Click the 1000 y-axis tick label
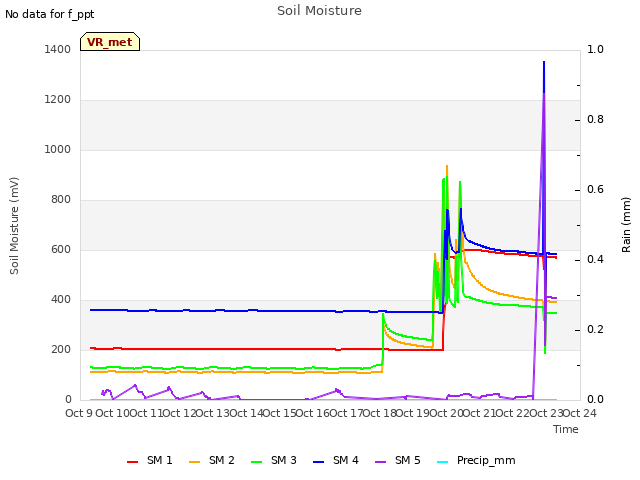This screenshot has width=640, height=480. [x=58, y=149]
